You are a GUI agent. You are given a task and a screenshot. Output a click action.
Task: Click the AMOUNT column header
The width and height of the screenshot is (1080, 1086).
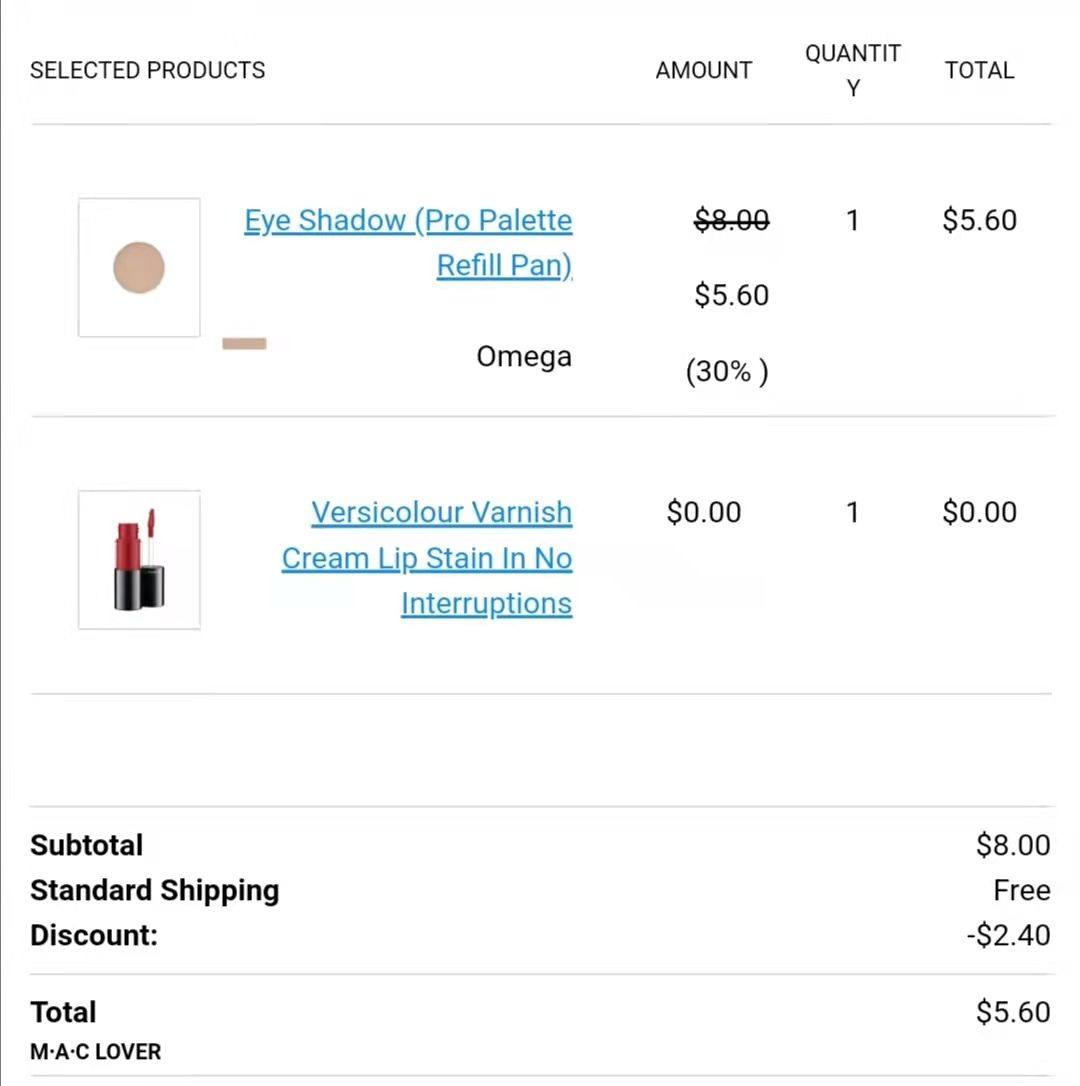(704, 70)
